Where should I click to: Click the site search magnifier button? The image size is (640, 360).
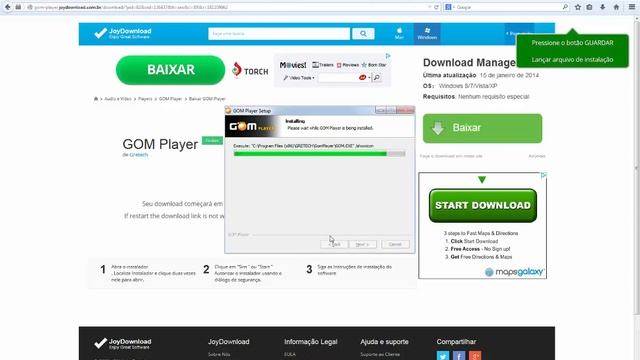[x=363, y=33]
